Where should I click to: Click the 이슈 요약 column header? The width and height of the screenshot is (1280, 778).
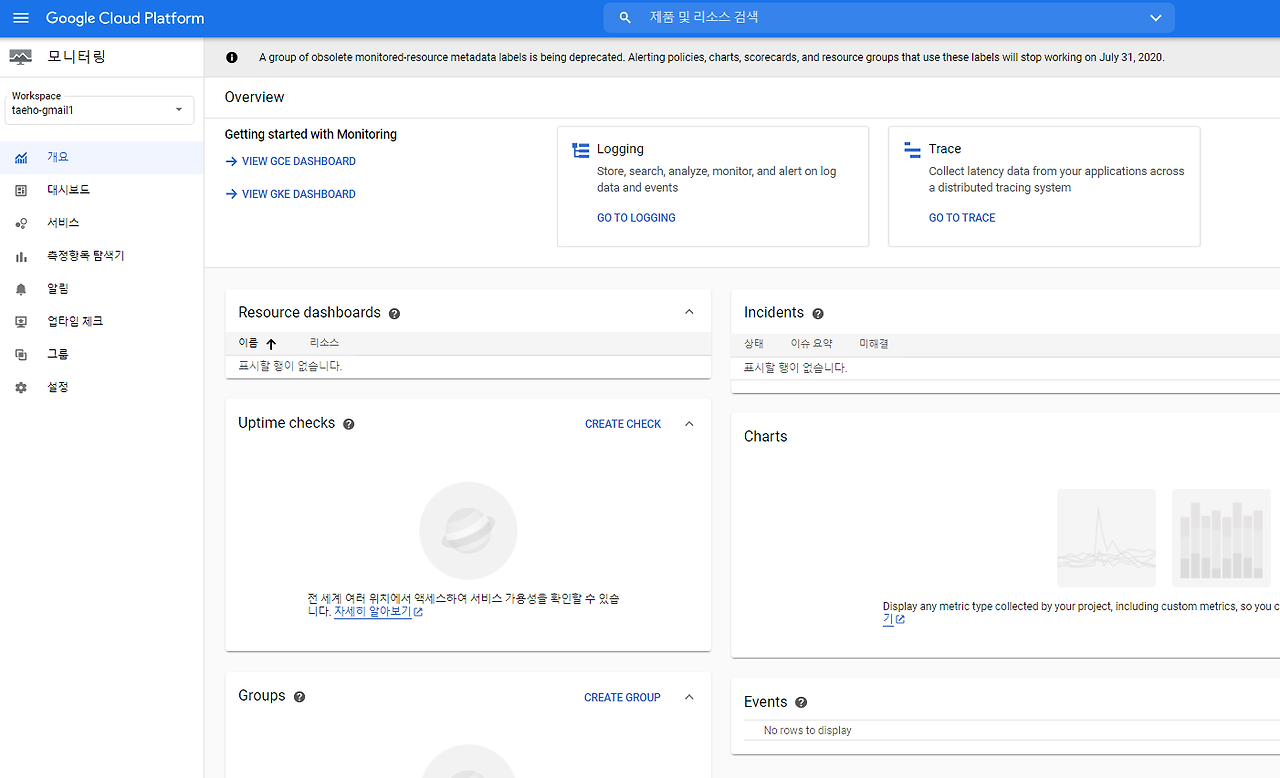pos(811,344)
